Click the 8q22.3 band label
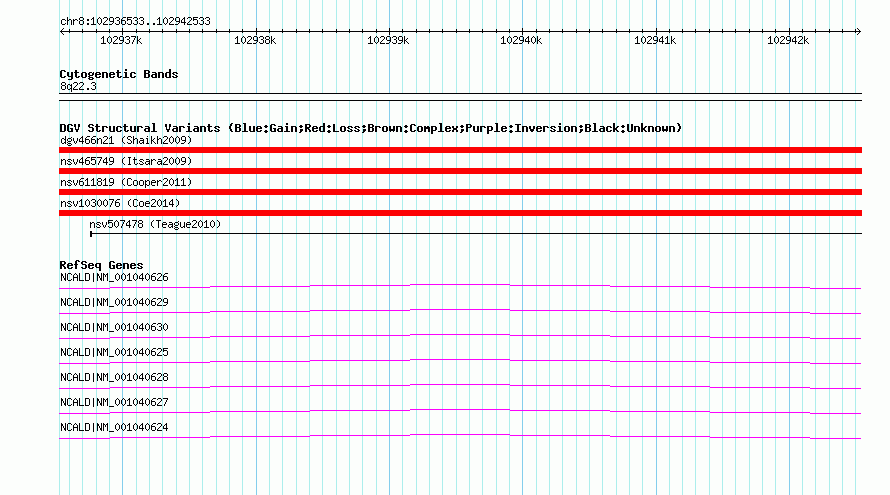Viewport: 890px width, 495px height. tap(78, 86)
